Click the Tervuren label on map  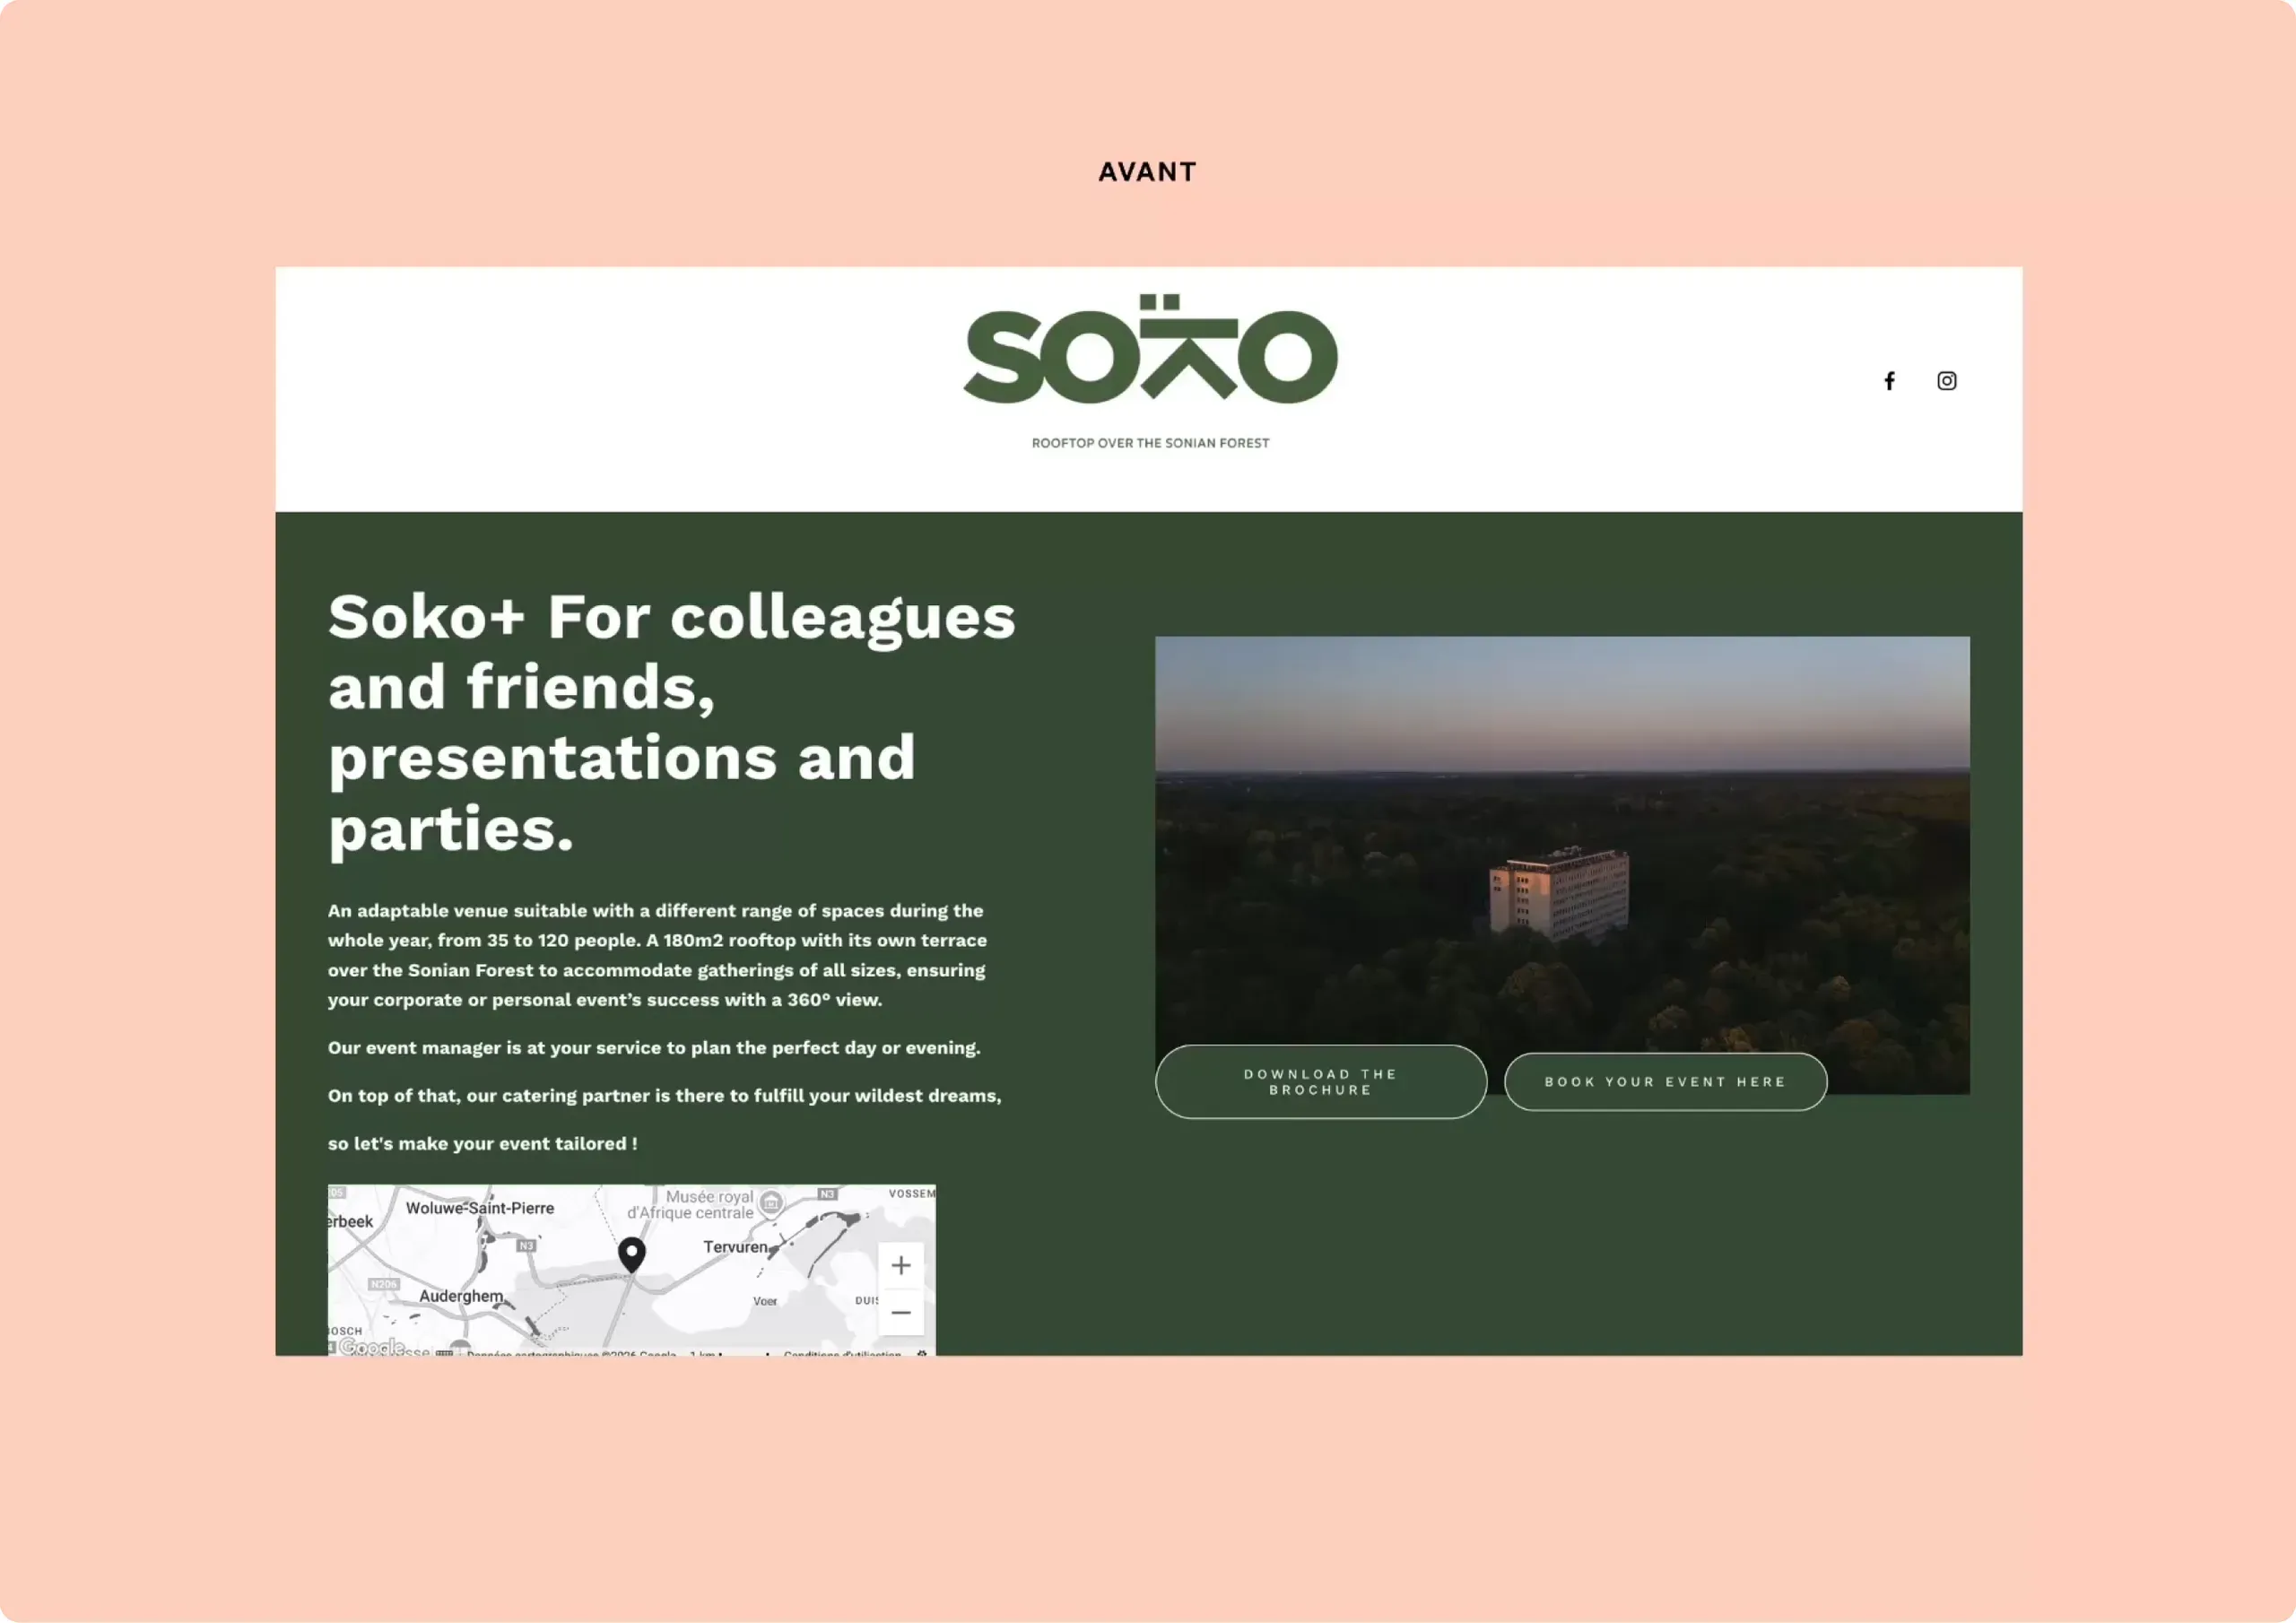coord(735,1247)
